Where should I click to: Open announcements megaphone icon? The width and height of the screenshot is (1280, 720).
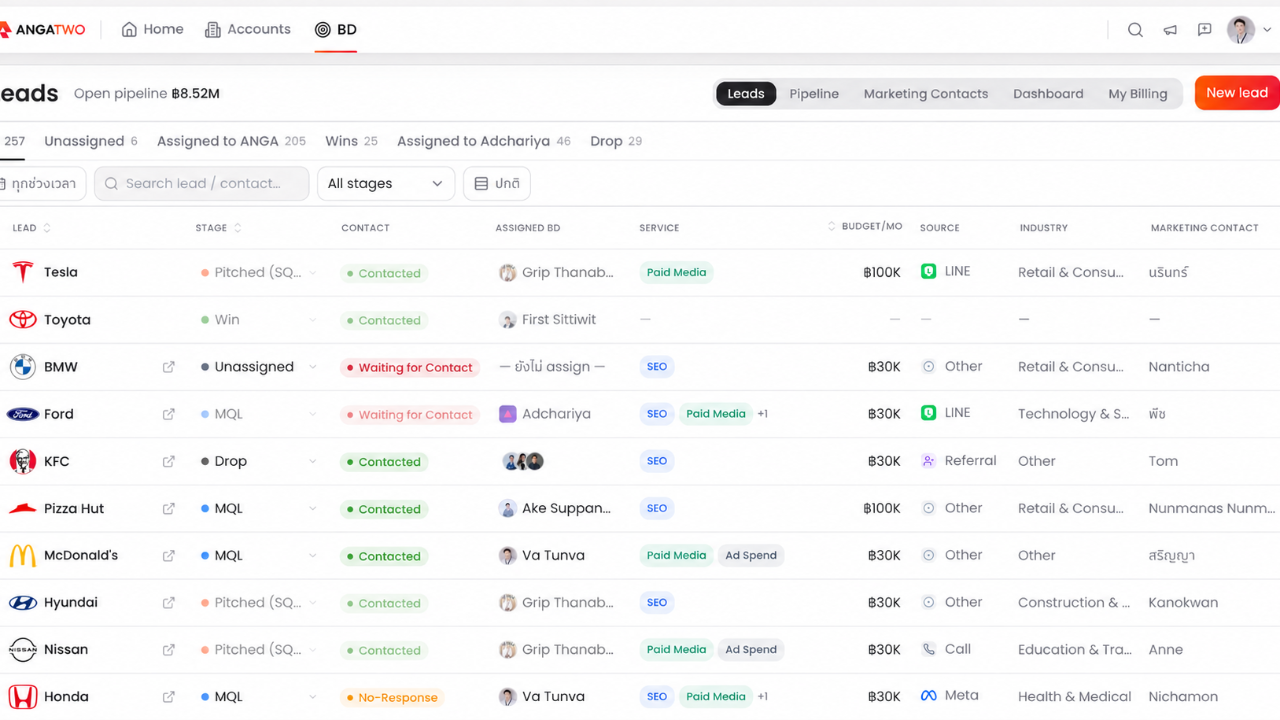(1170, 30)
